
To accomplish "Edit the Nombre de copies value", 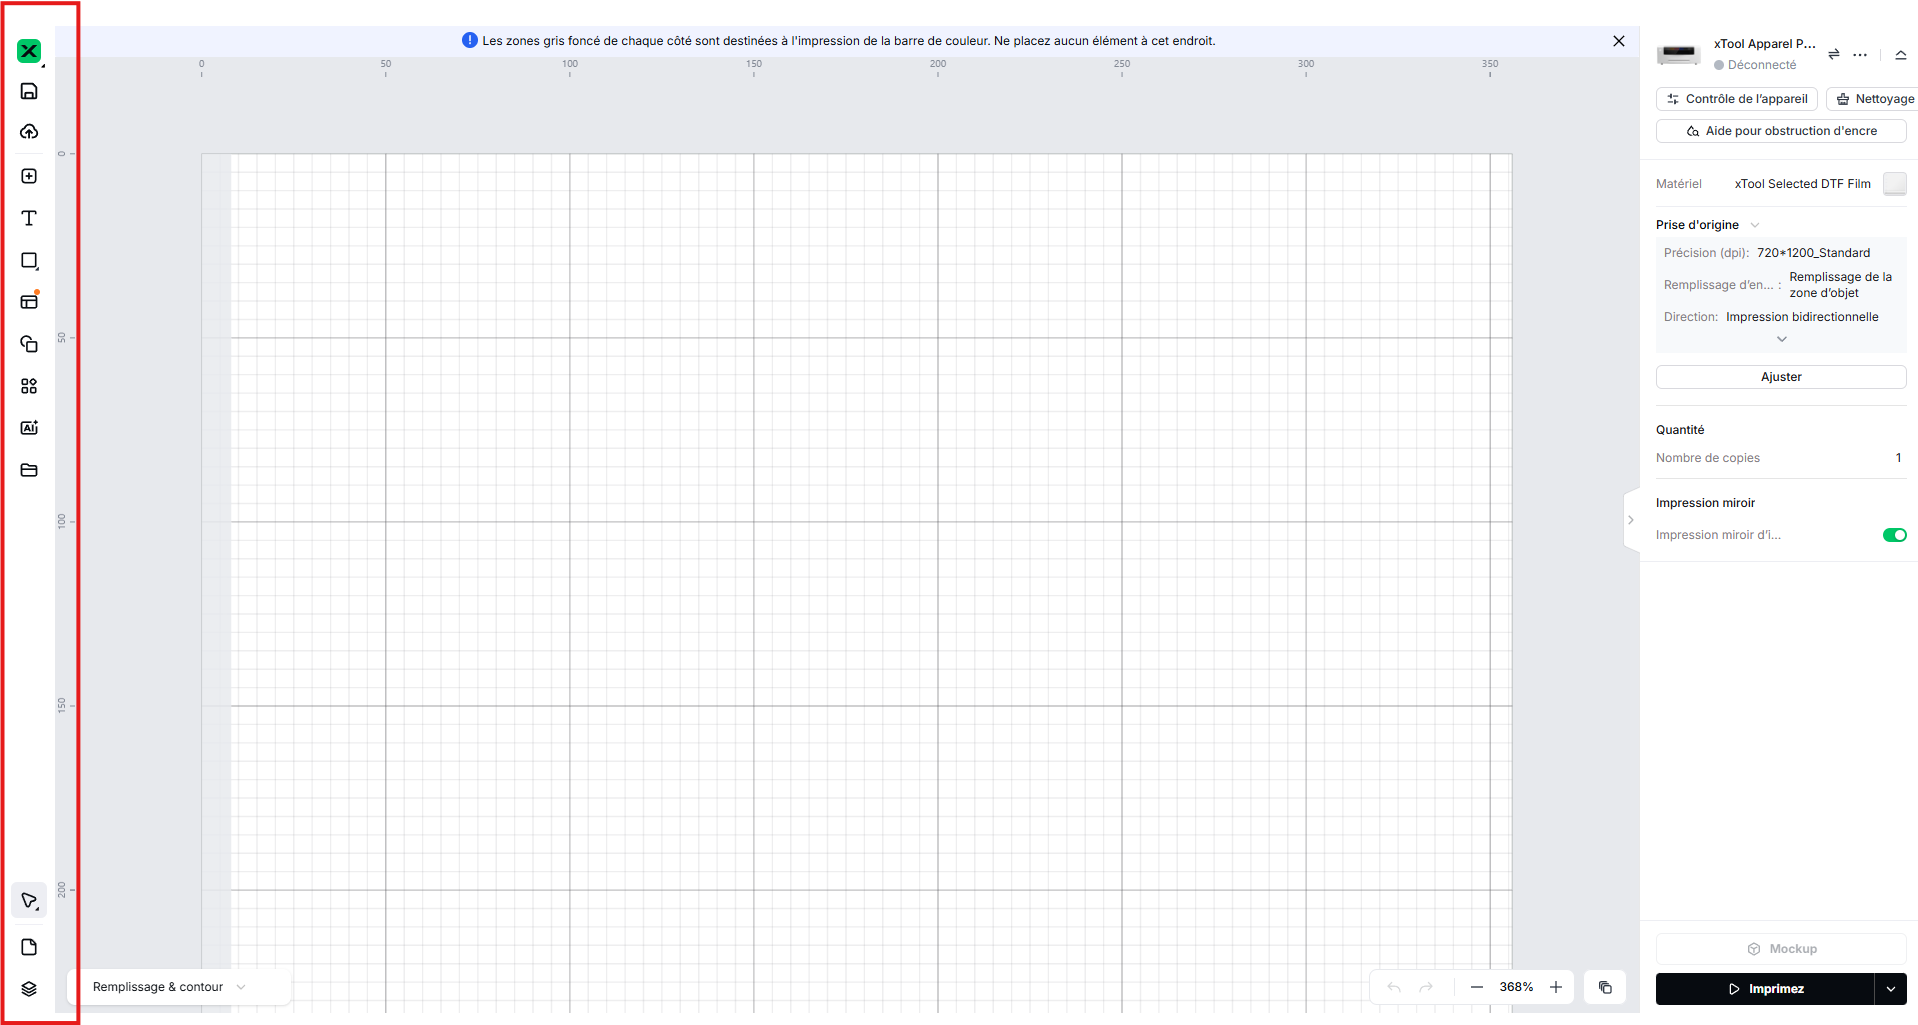I will click(1897, 458).
